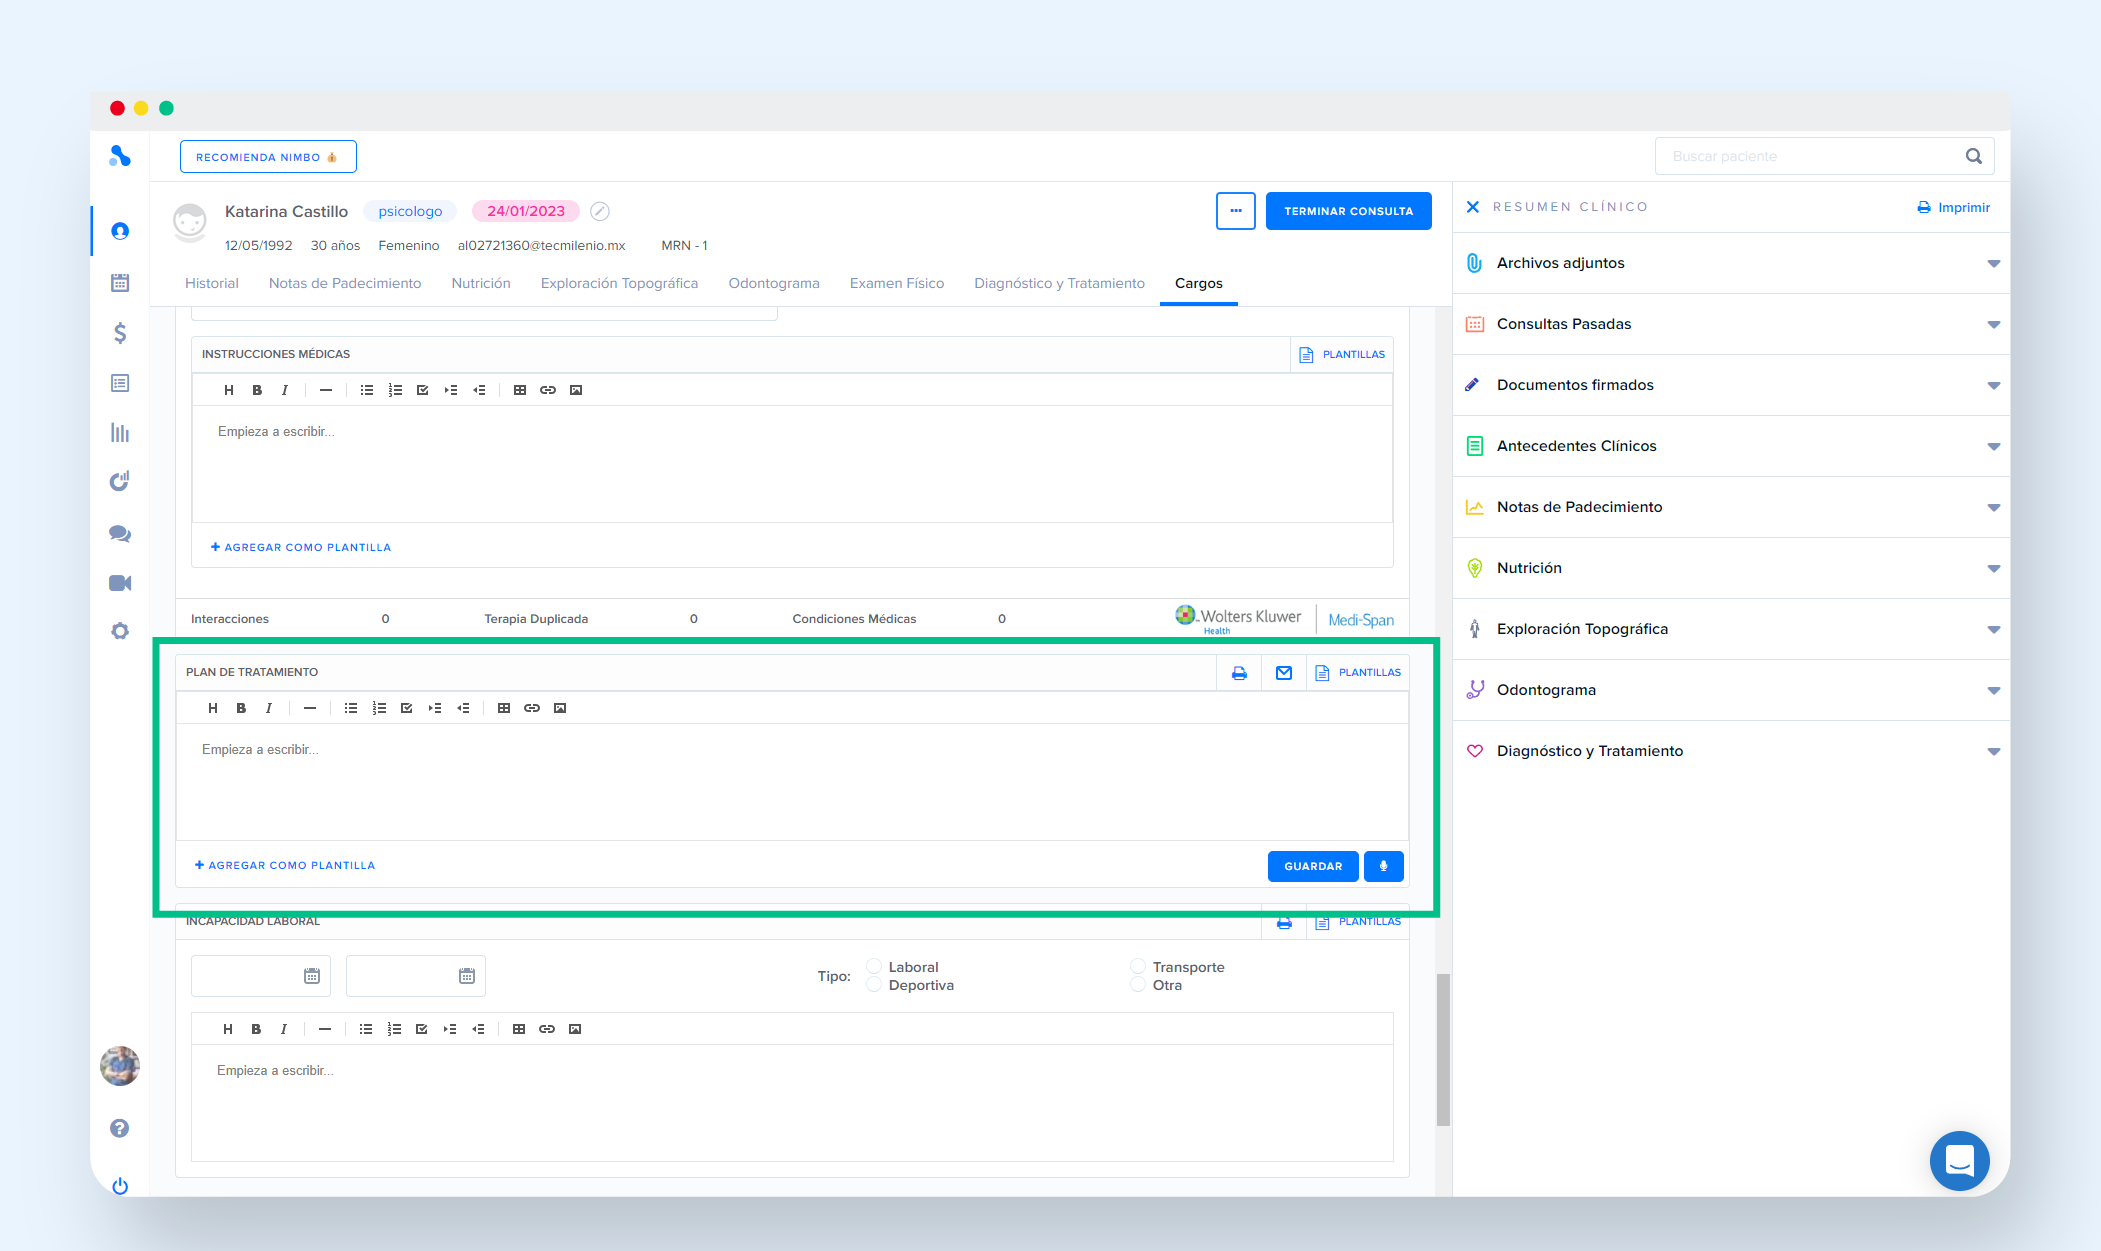Click the dollar sign billing icon
The image size is (2101, 1251).
tap(120, 333)
